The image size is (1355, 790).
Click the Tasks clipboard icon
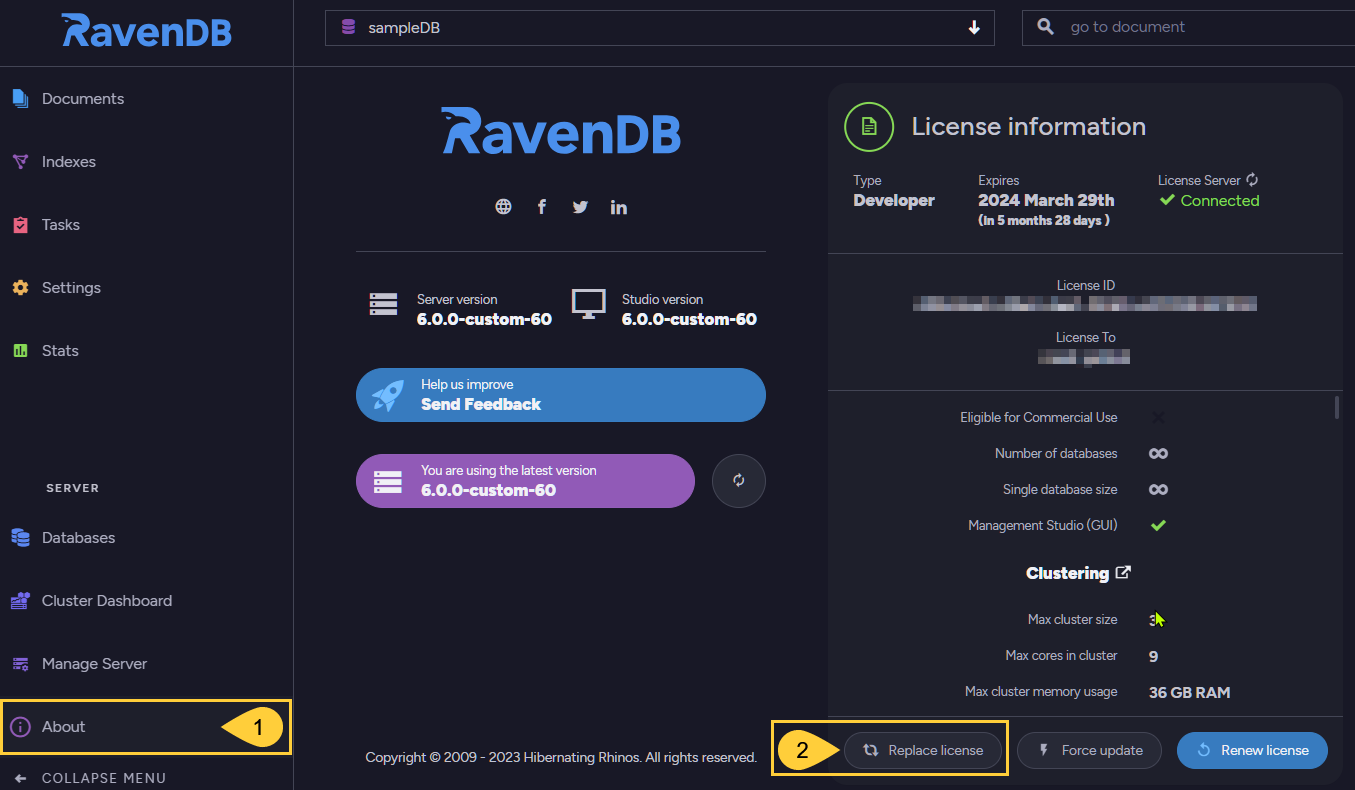point(20,225)
